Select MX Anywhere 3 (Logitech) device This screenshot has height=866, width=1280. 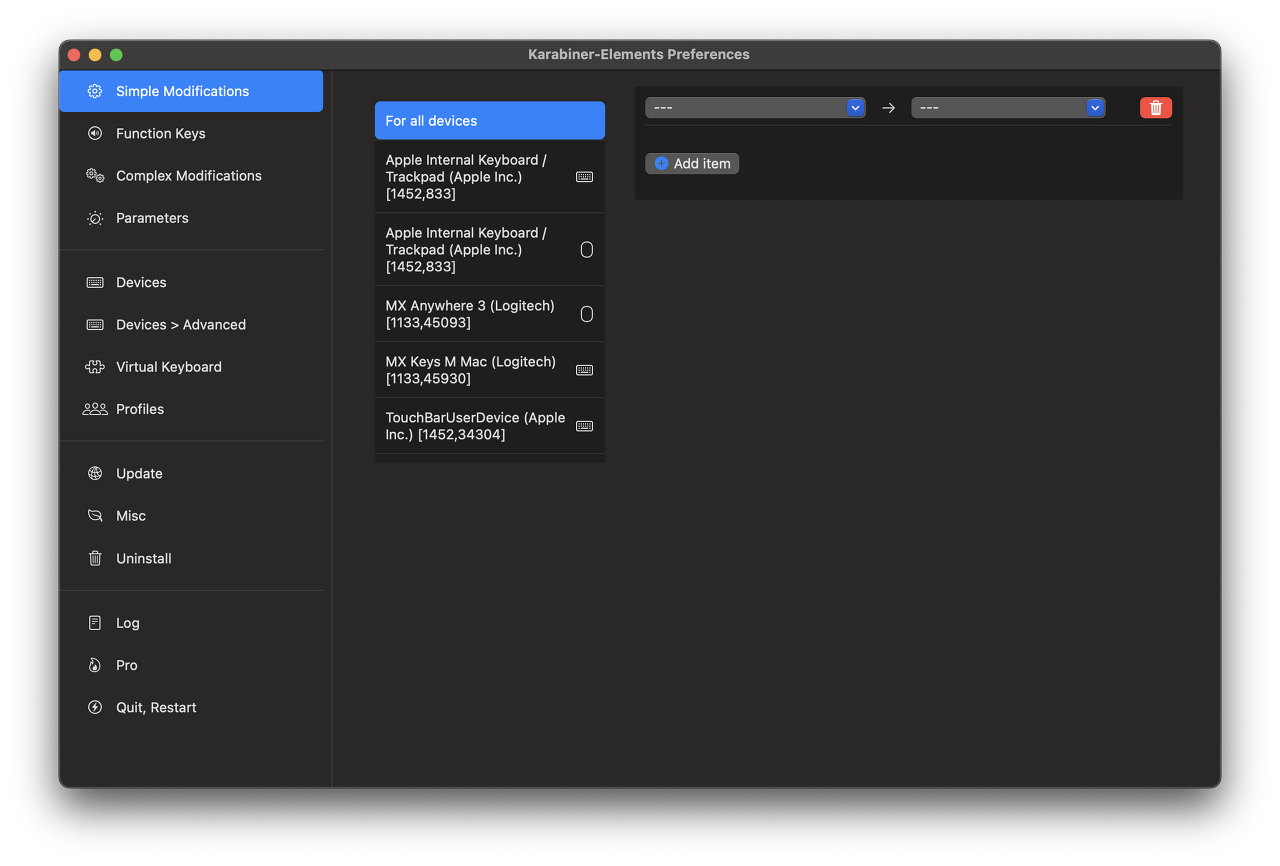point(490,314)
